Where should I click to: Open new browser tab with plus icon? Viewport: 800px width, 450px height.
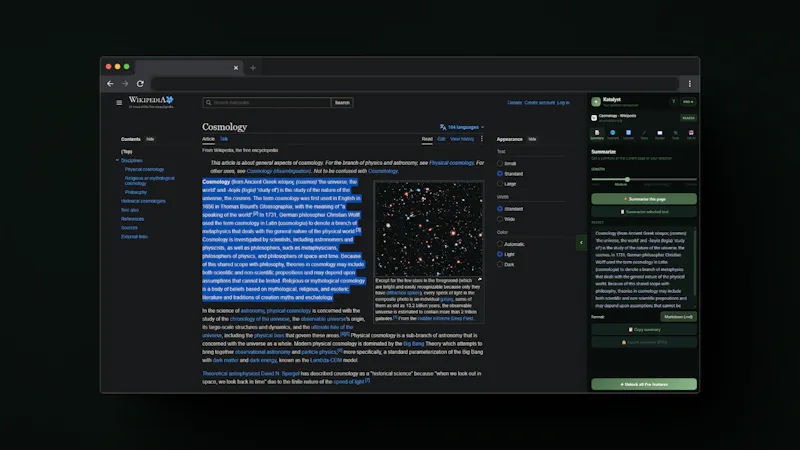click(x=253, y=67)
